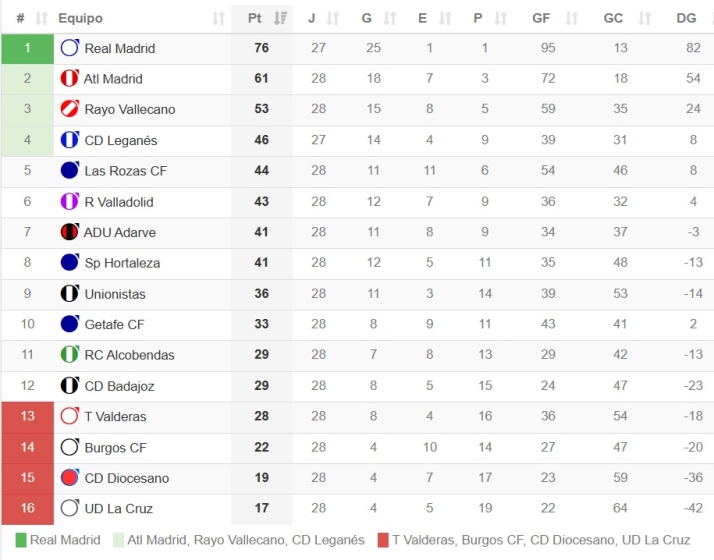Sort table by Pt points column
This screenshot has width=714, height=560.
coord(262,18)
